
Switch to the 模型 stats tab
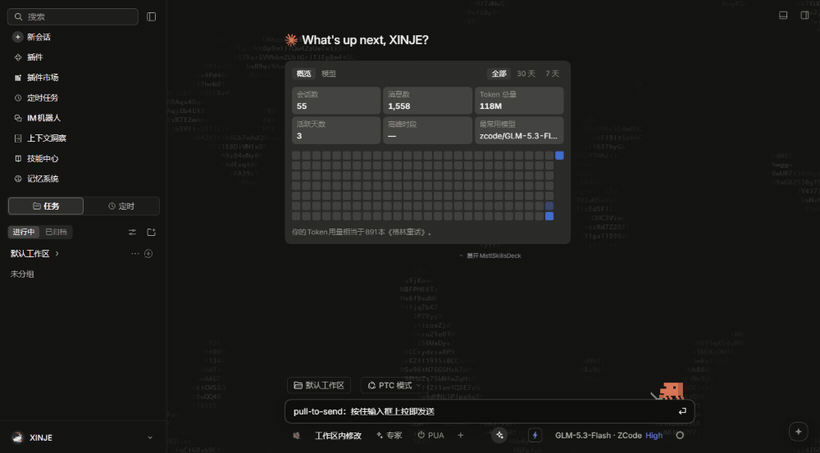click(328, 74)
